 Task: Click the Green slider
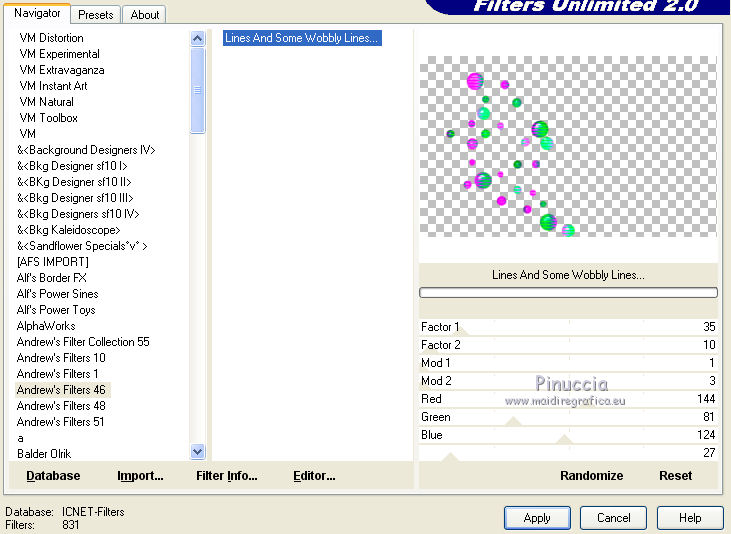(x=568, y=417)
